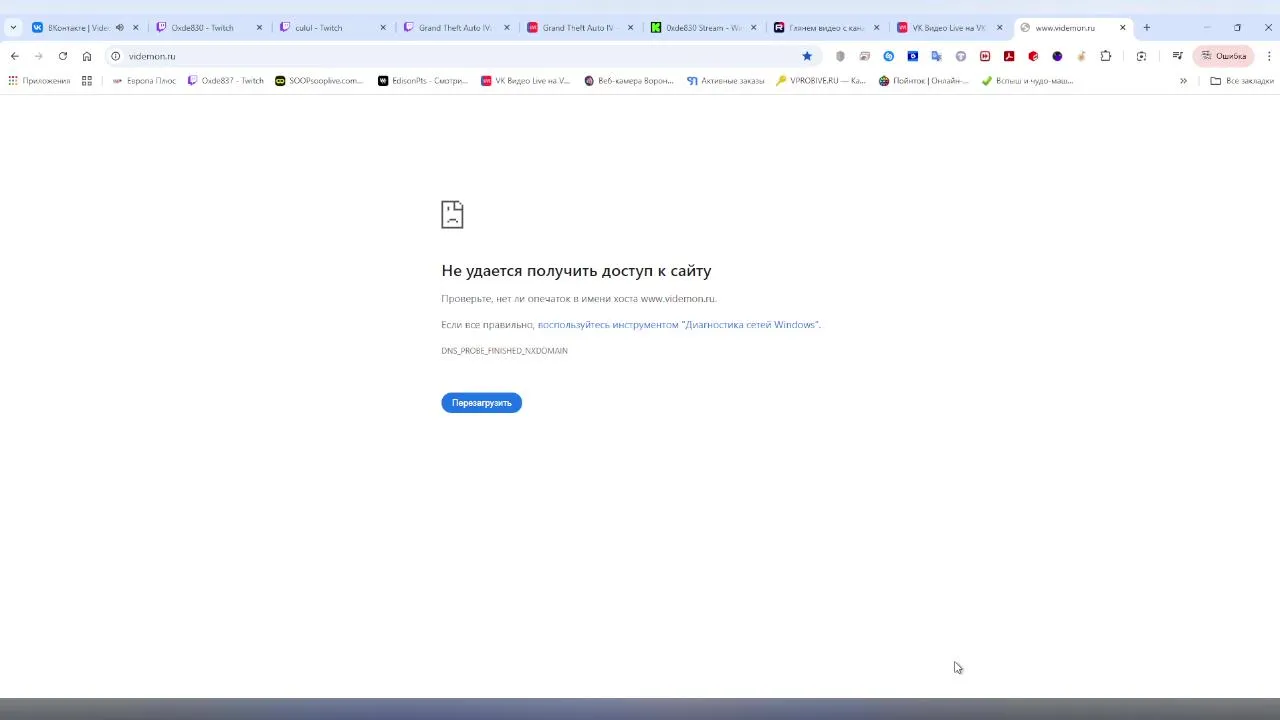Open the 0xde837 - Twitch bookmark

(x=226, y=81)
